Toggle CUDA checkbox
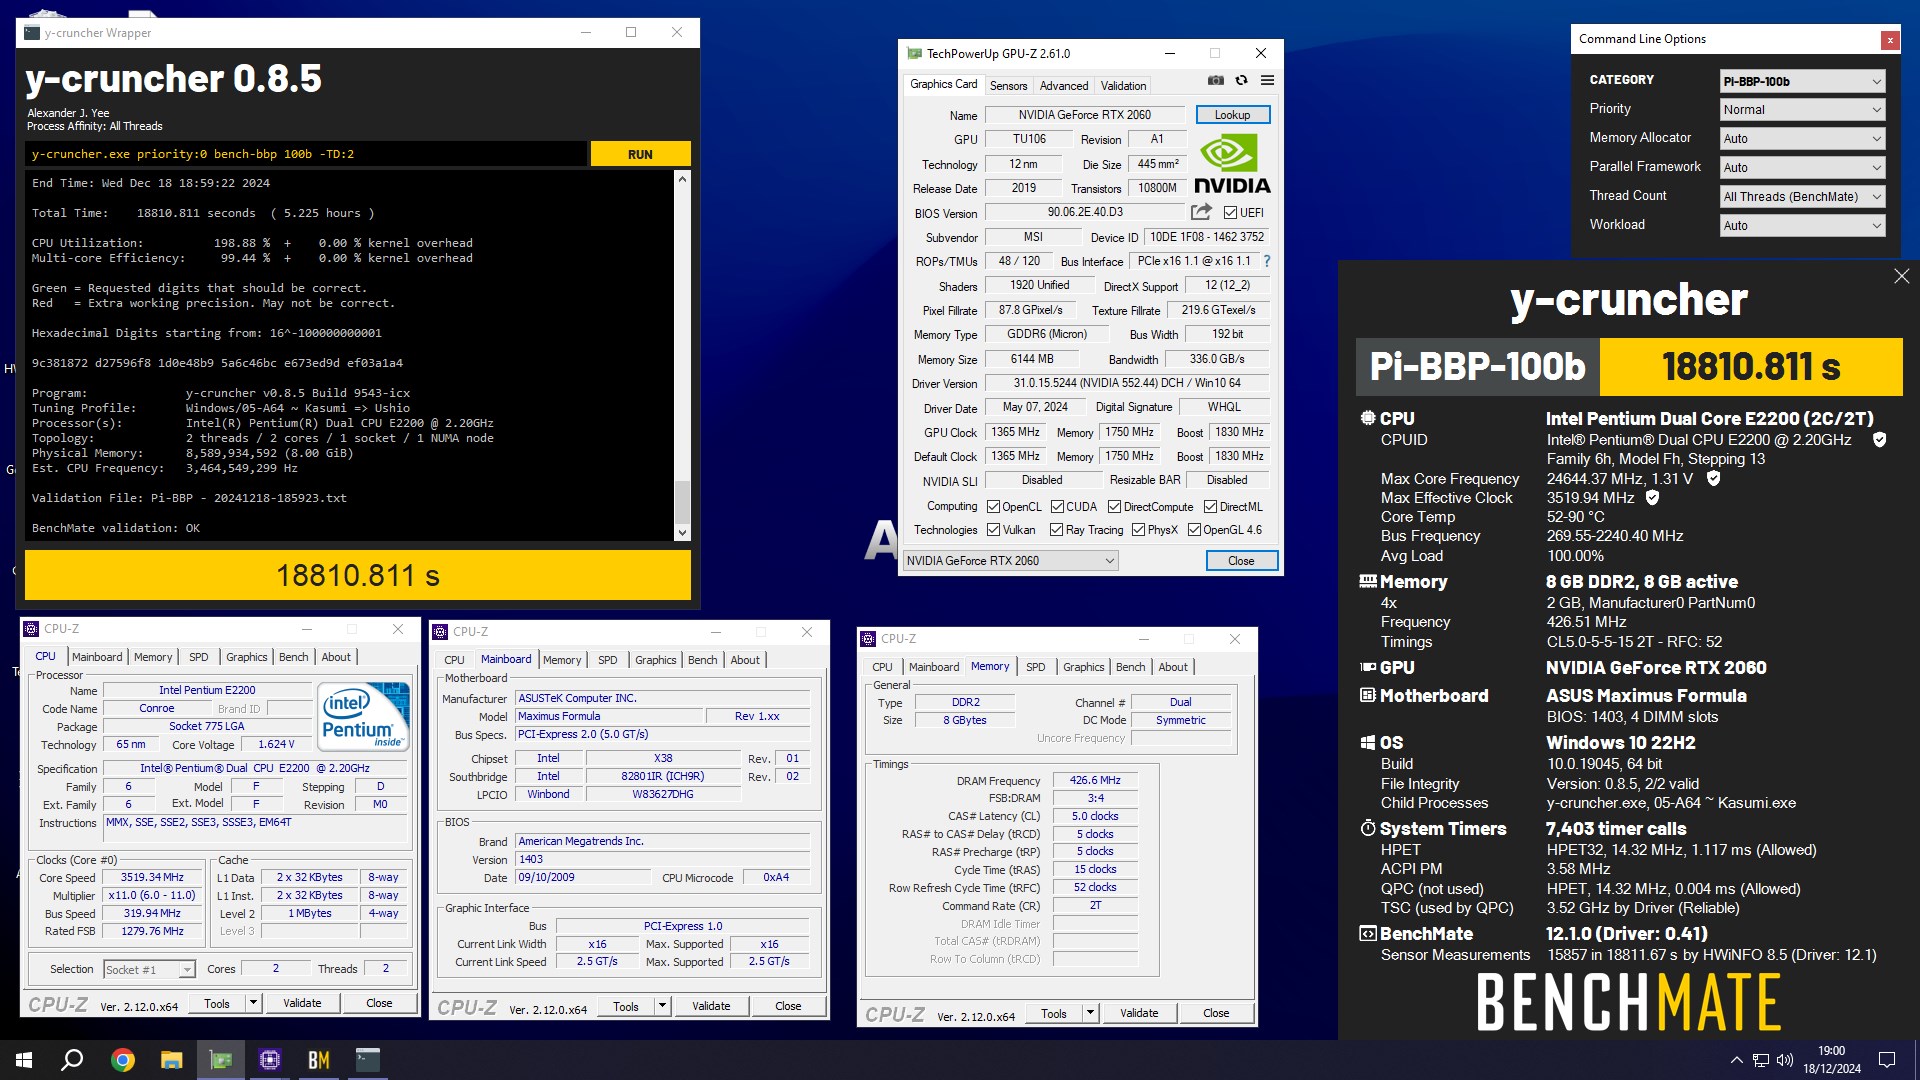The height and width of the screenshot is (1080, 1920). pyautogui.click(x=1057, y=507)
